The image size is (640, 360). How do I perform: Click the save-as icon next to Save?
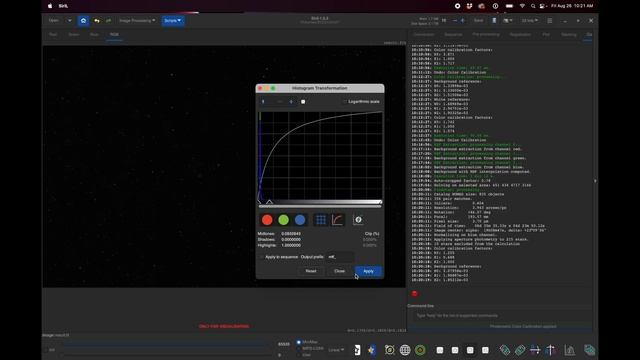[494, 20]
